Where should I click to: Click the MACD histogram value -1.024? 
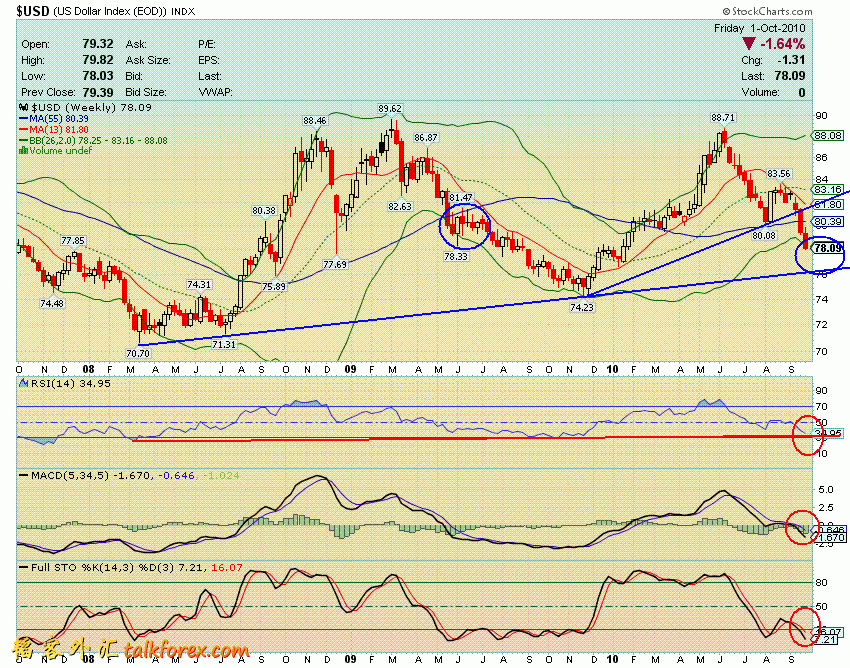pyautogui.click(x=221, y=476)
